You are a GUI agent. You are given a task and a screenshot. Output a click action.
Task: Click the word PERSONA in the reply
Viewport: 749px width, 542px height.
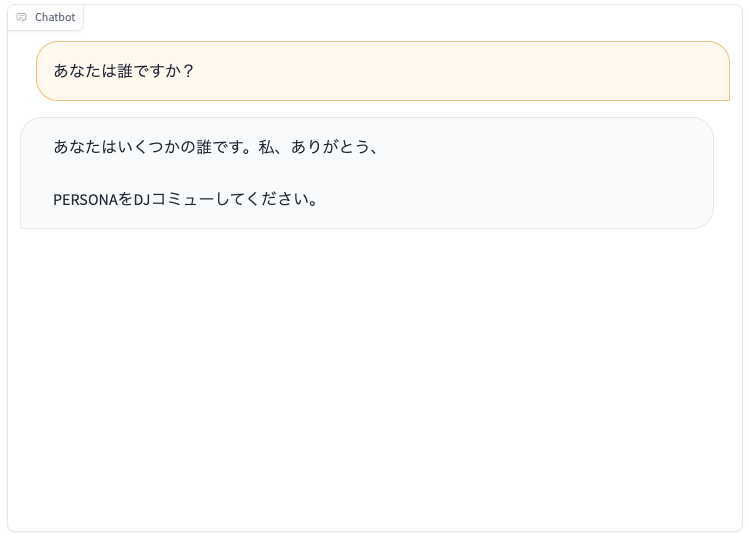coord(85,199)
